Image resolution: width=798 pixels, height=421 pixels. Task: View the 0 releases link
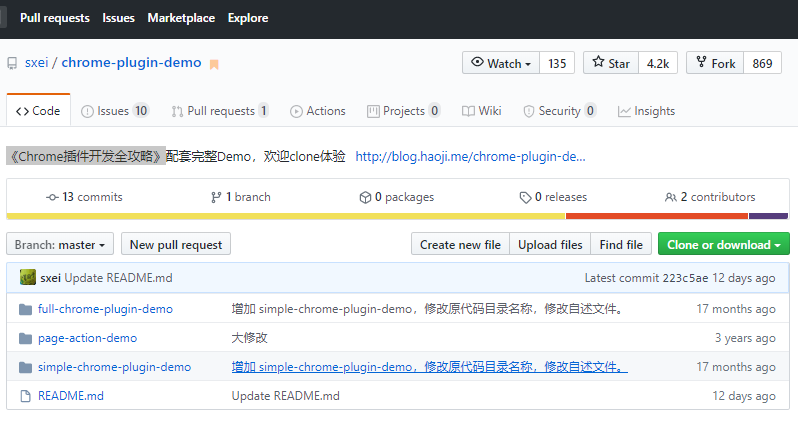click(553, 197)
